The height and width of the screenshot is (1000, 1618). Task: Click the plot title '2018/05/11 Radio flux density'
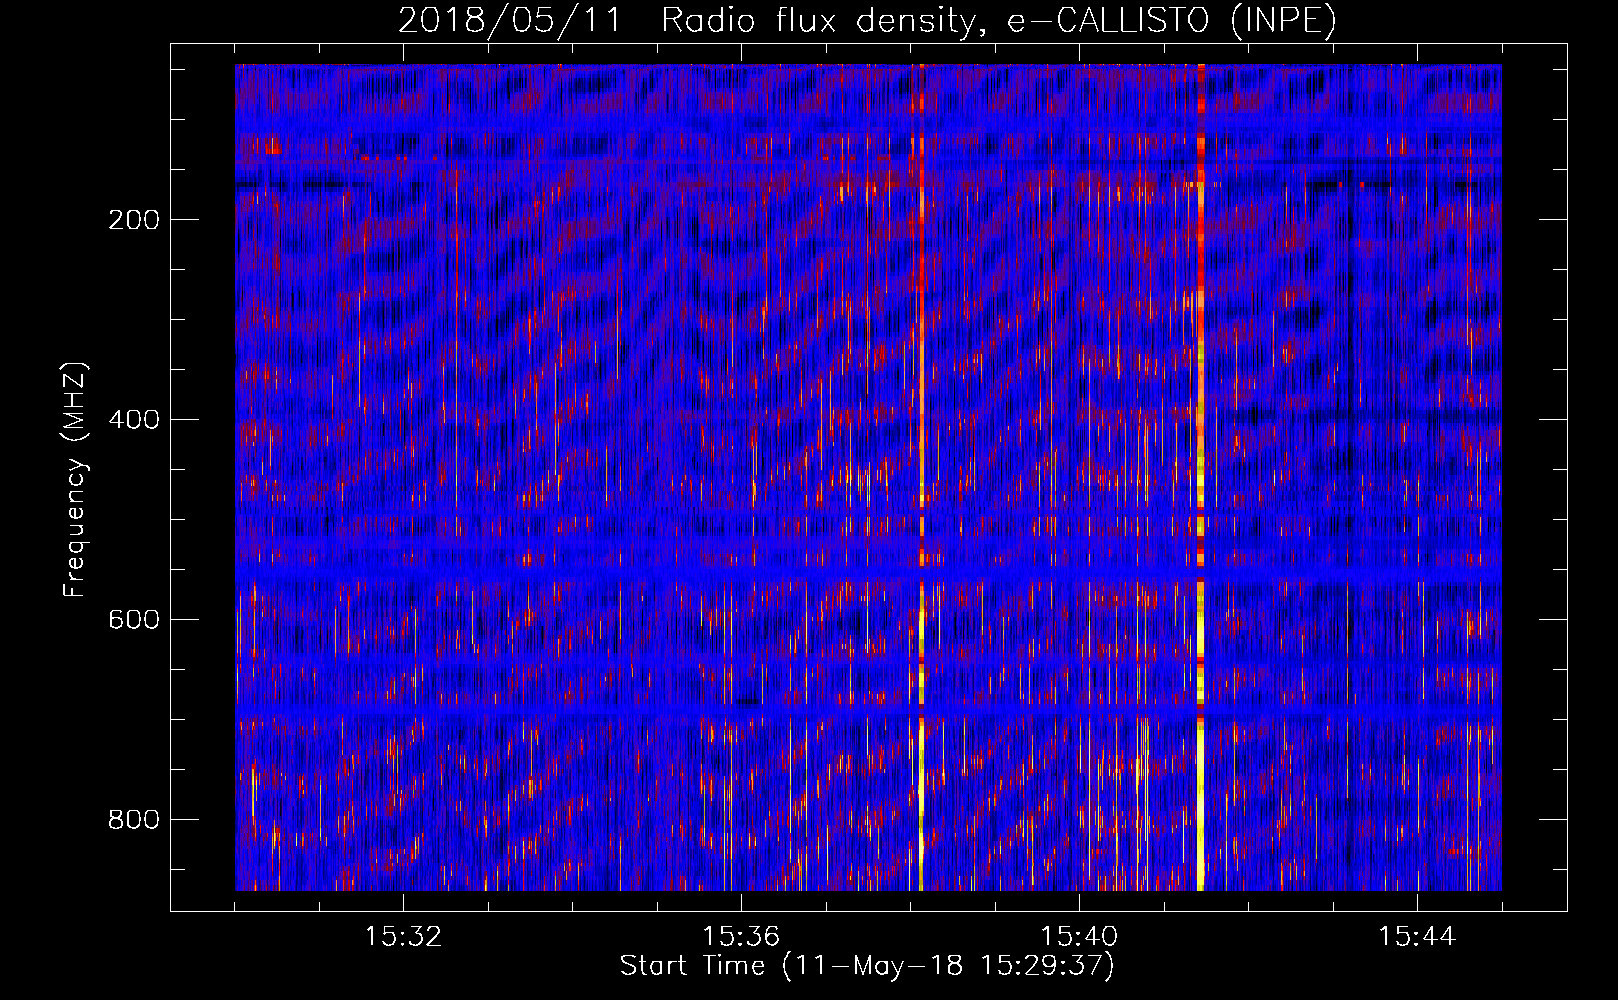pos(867,21)
